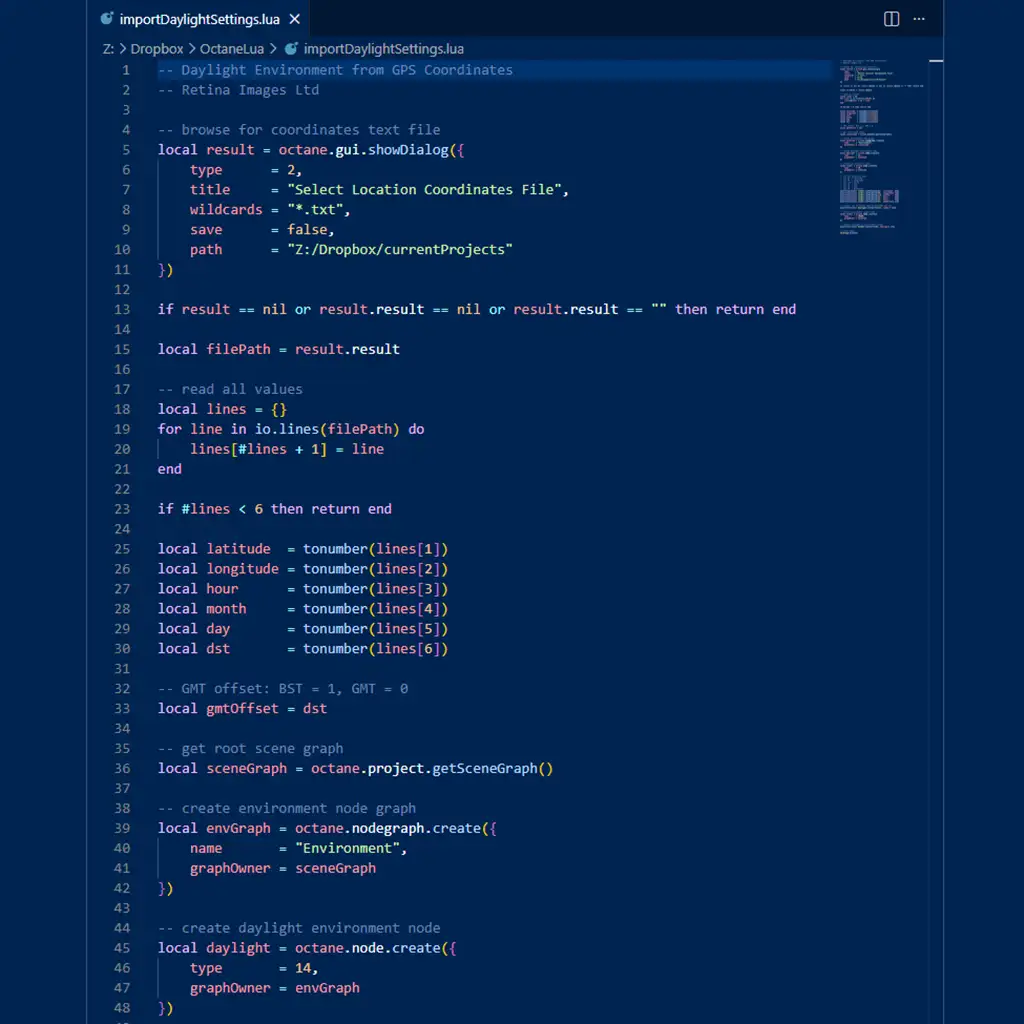
Task: Click 'filePath' variable on line 15
Action: [238, 349]
